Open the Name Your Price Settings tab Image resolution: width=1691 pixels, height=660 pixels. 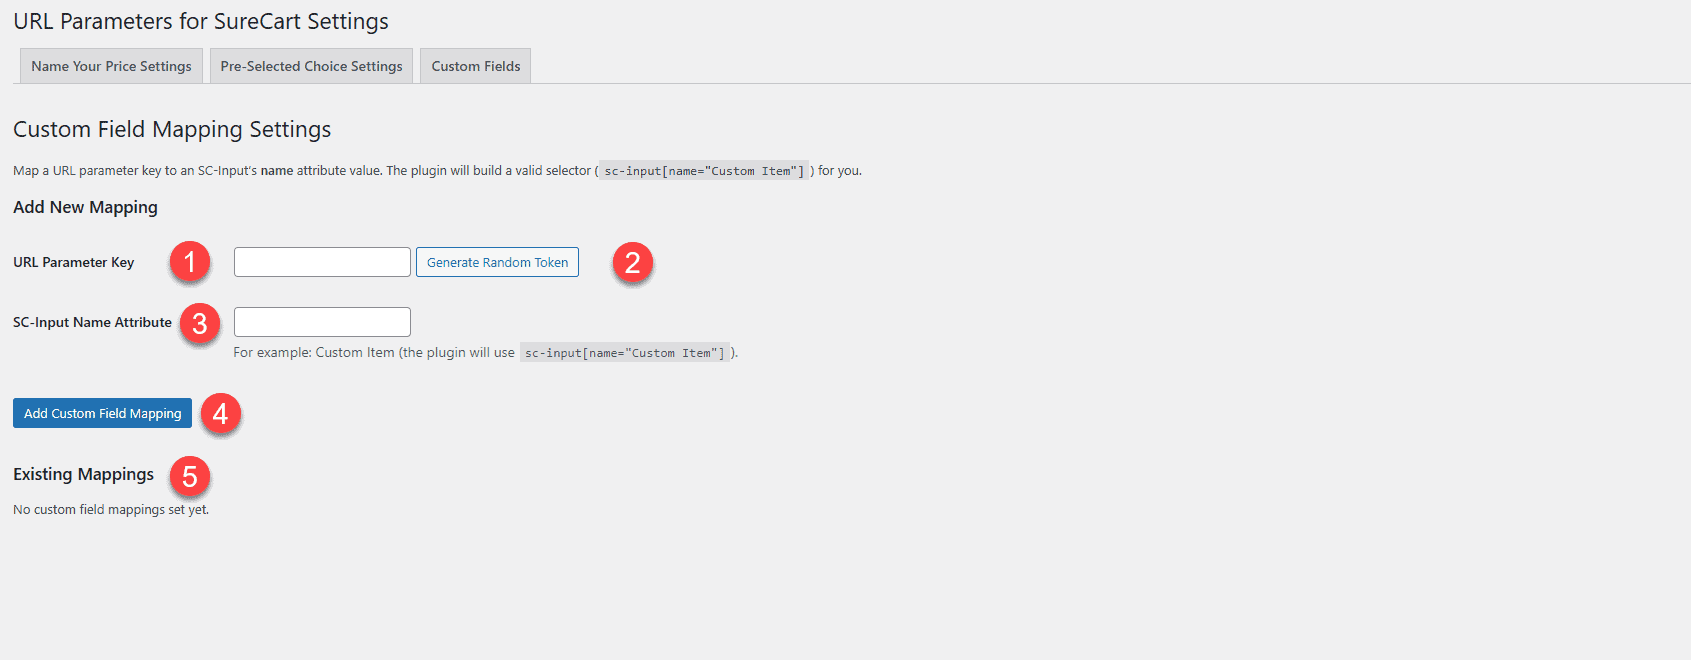point(111,66)
